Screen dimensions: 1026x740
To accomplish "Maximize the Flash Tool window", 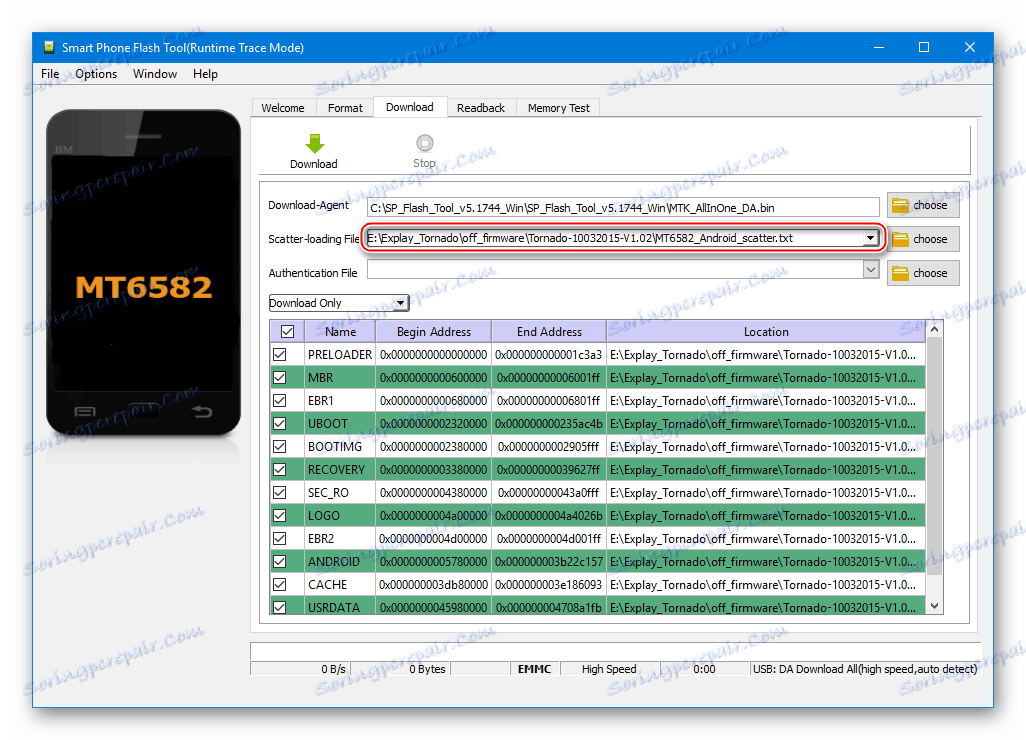I will coord(924,47).
